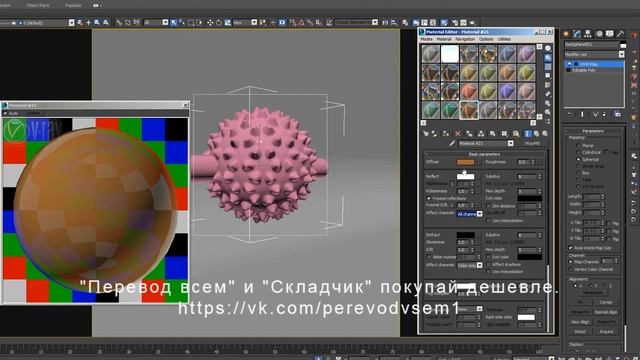Click the black Refract color swatch
The image size is (640, 360).
465,235
